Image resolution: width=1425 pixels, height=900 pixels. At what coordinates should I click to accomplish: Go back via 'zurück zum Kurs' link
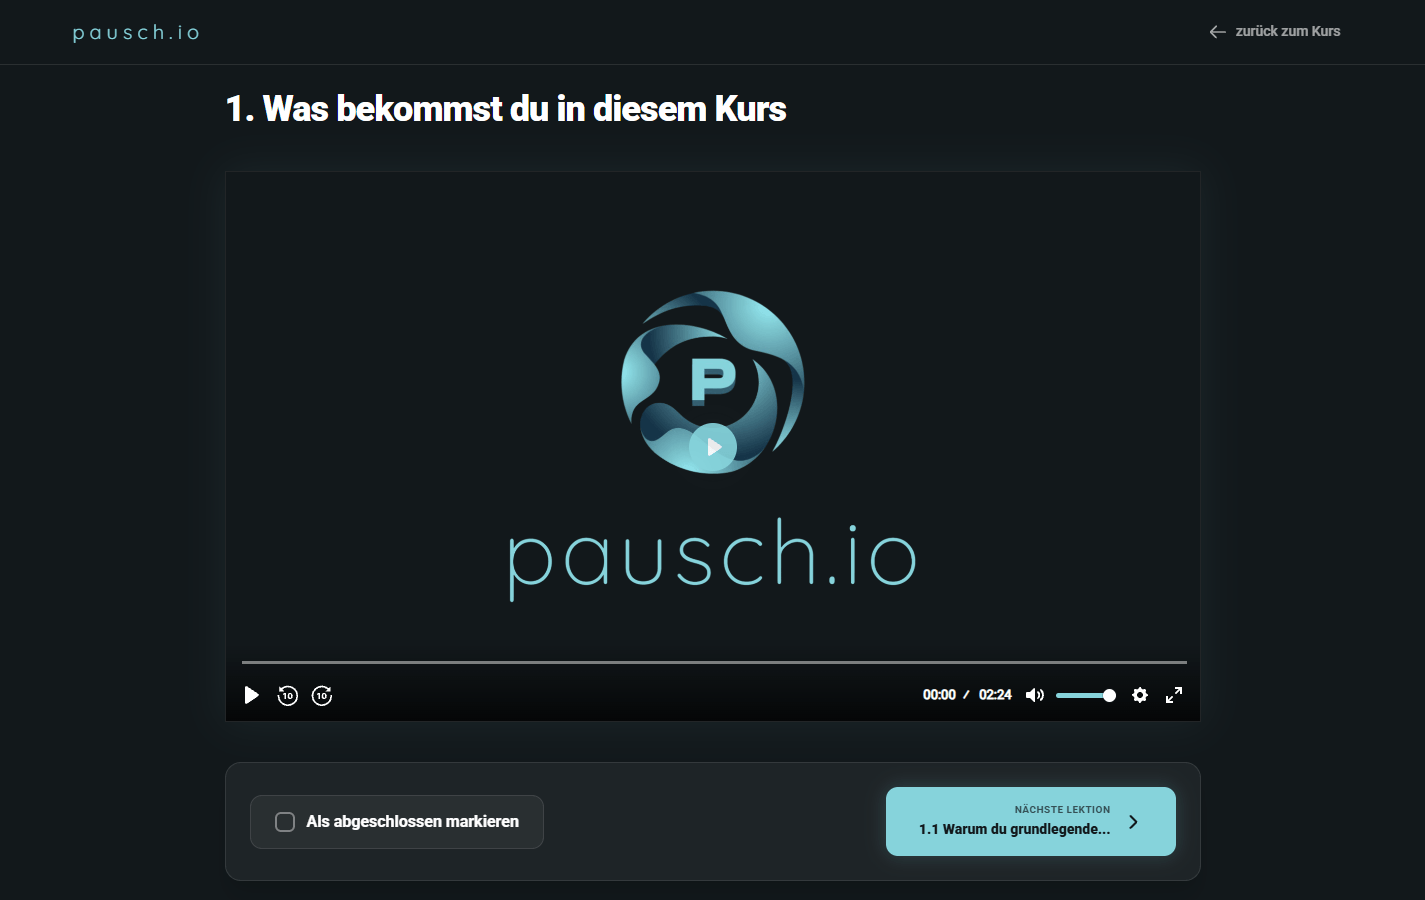point(1275,31)
